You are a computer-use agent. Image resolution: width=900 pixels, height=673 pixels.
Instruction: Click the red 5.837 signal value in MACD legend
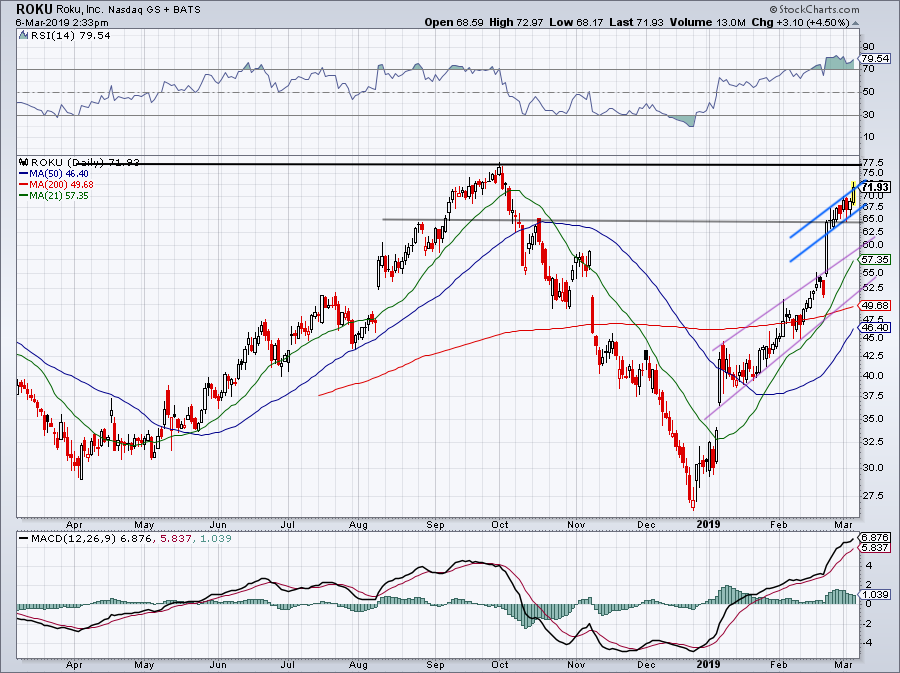(174, 539)
